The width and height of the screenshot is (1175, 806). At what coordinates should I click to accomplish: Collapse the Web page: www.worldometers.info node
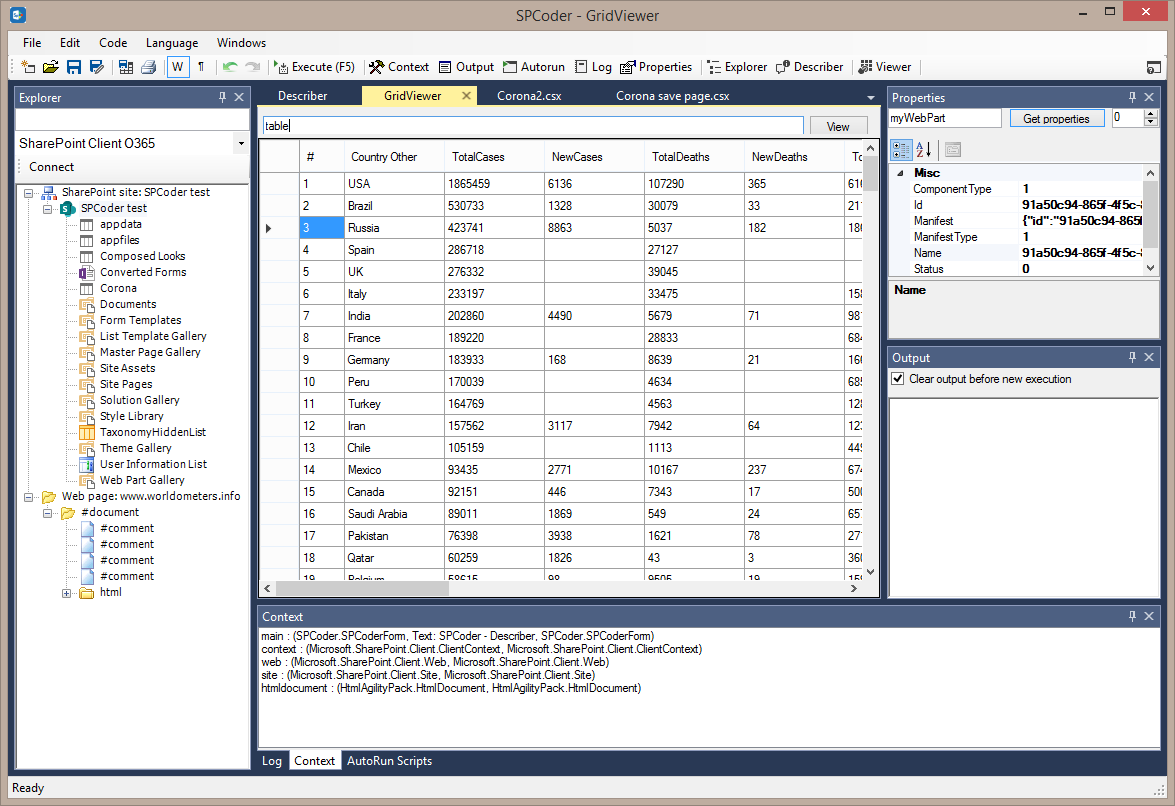pyautogui.click(x=28, y=497)
